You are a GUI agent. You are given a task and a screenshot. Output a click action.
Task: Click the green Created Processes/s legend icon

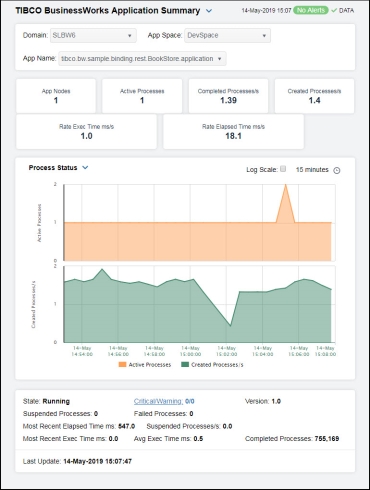pos(185,365)
